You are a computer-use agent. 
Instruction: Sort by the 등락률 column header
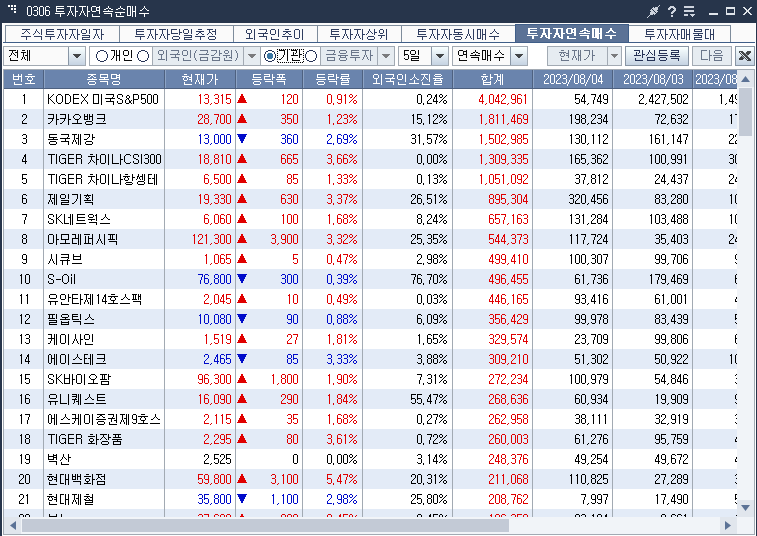(332, 79)
